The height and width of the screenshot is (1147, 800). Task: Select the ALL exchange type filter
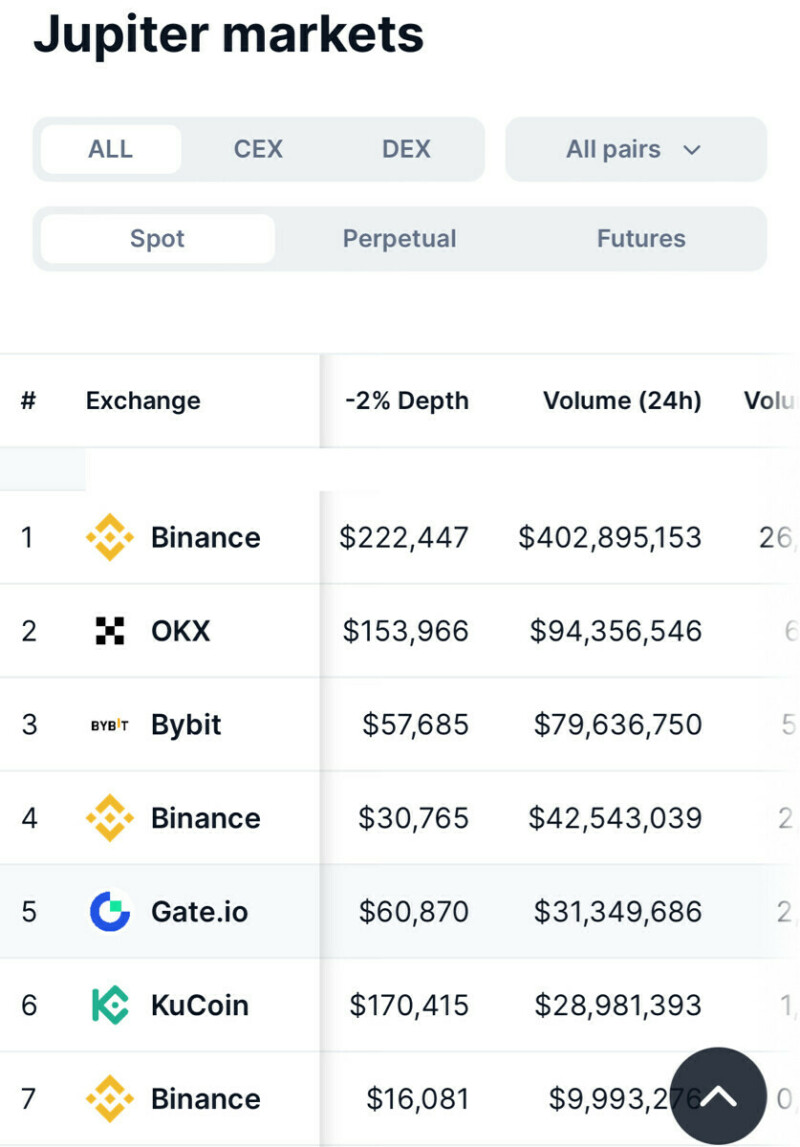pyautogui.click(x=110, y=149)
